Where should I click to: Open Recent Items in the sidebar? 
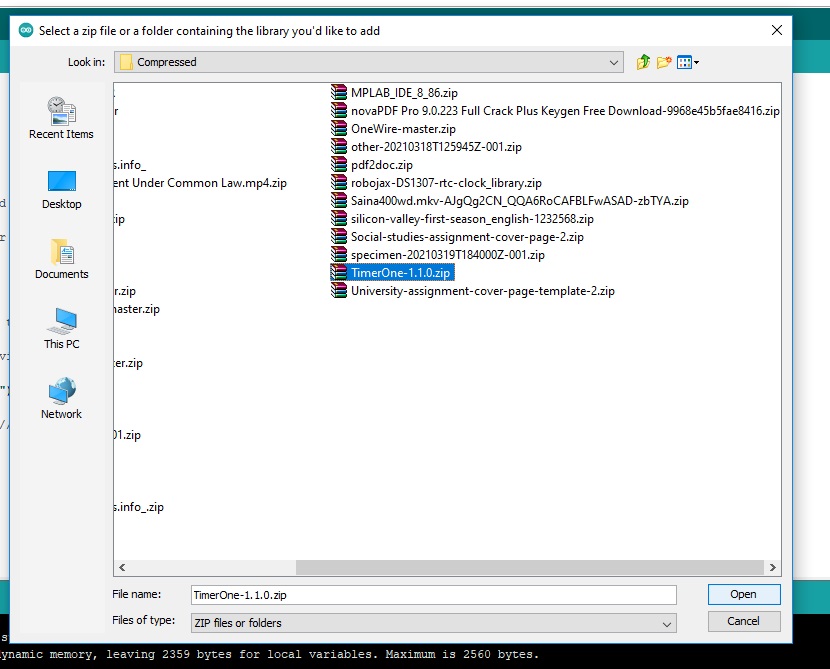click(x=61, y=118)
